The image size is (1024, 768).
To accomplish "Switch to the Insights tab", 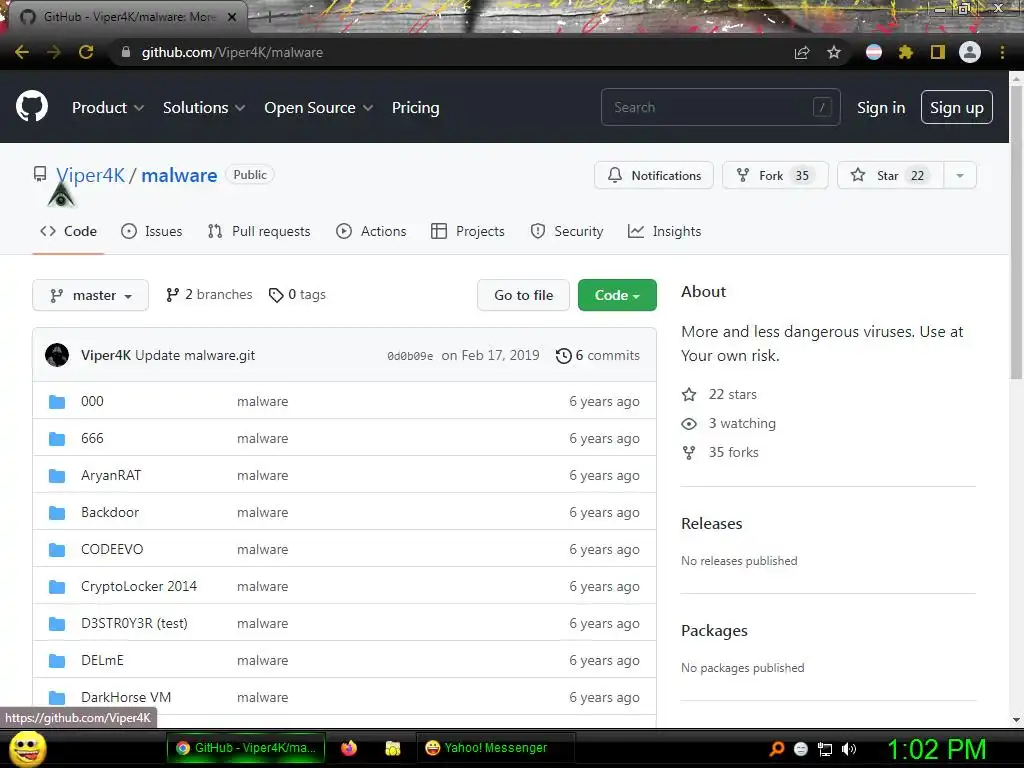I will pyautogui.click(x=664, y=231).
